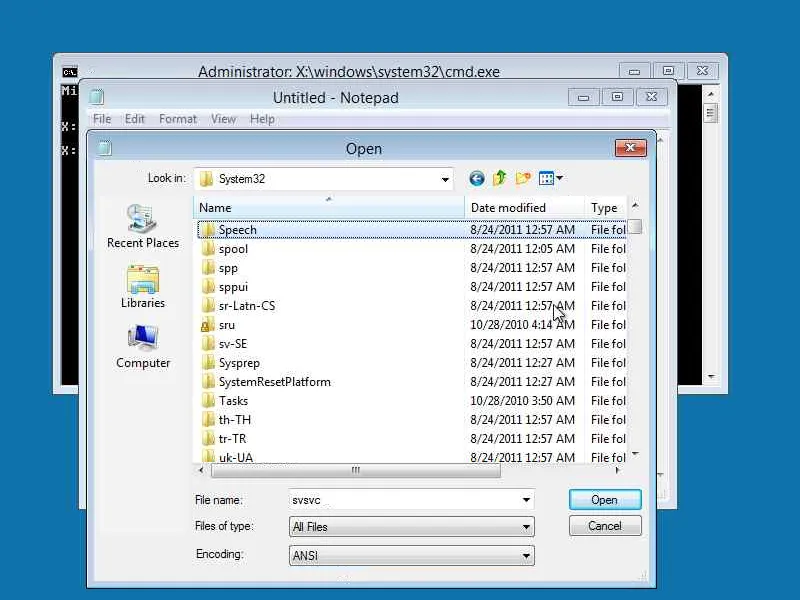Click Tasks date 10/28/2010 3:50 AM
This screenshot has width=800, height=600.
(522, 401)
